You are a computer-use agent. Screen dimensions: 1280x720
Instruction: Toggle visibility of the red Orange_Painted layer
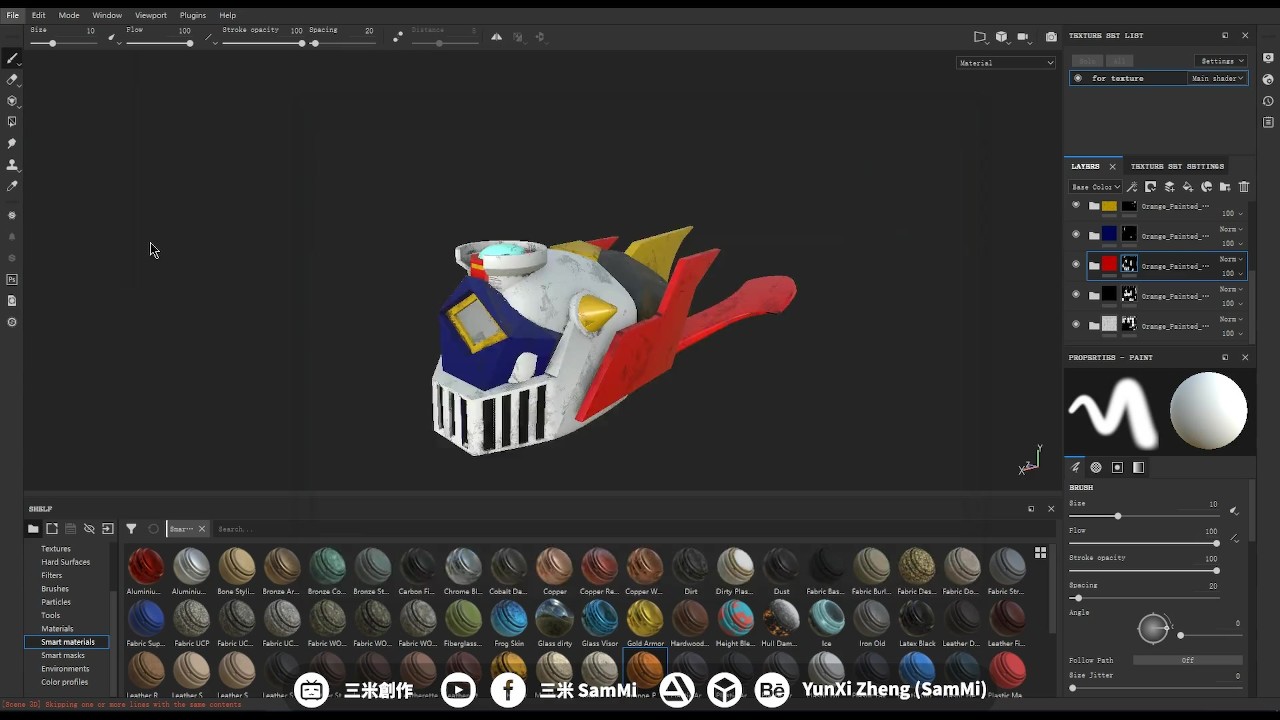[x=1076, y=264]
